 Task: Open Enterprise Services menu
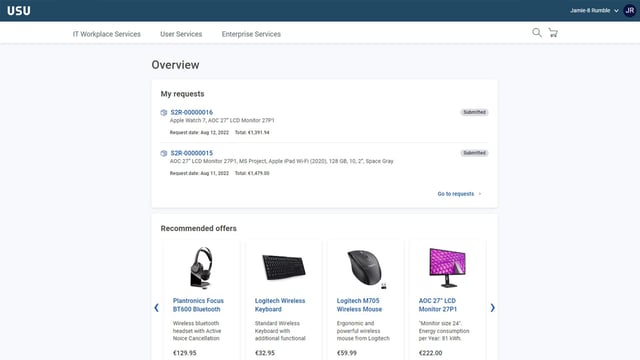[251, 34]
